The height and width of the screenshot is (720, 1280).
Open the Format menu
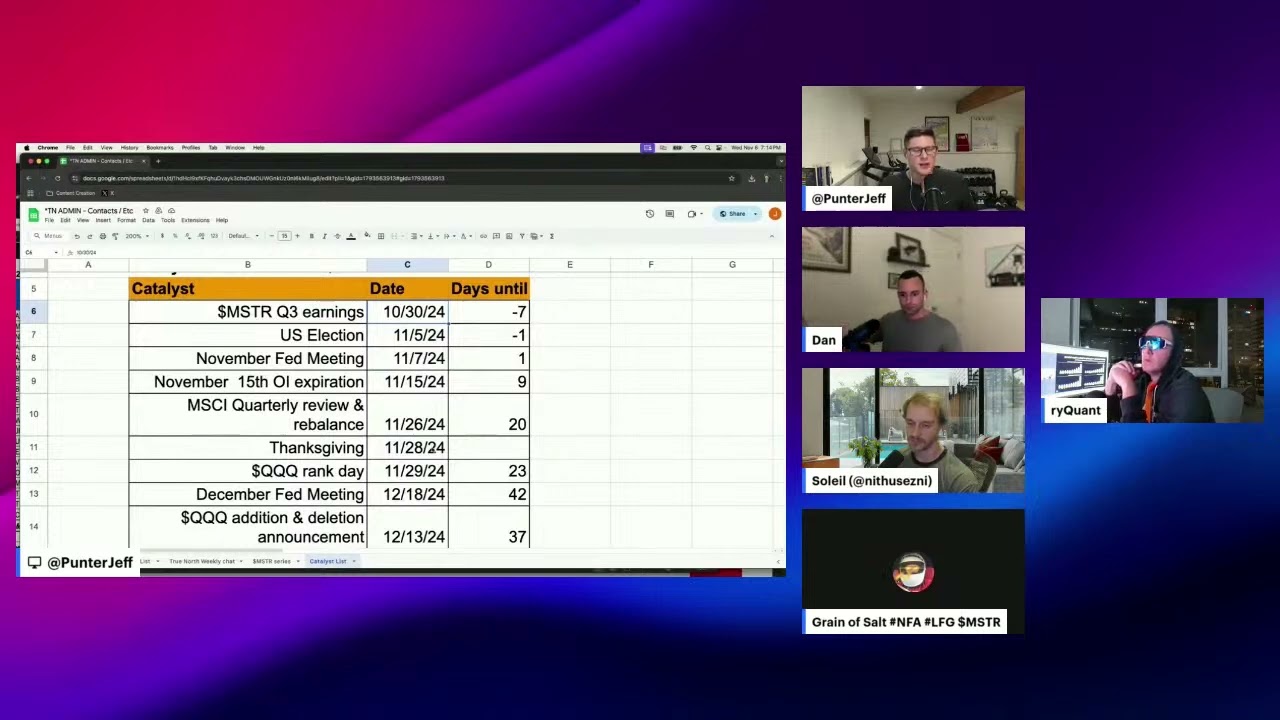[x=126, y=220]
